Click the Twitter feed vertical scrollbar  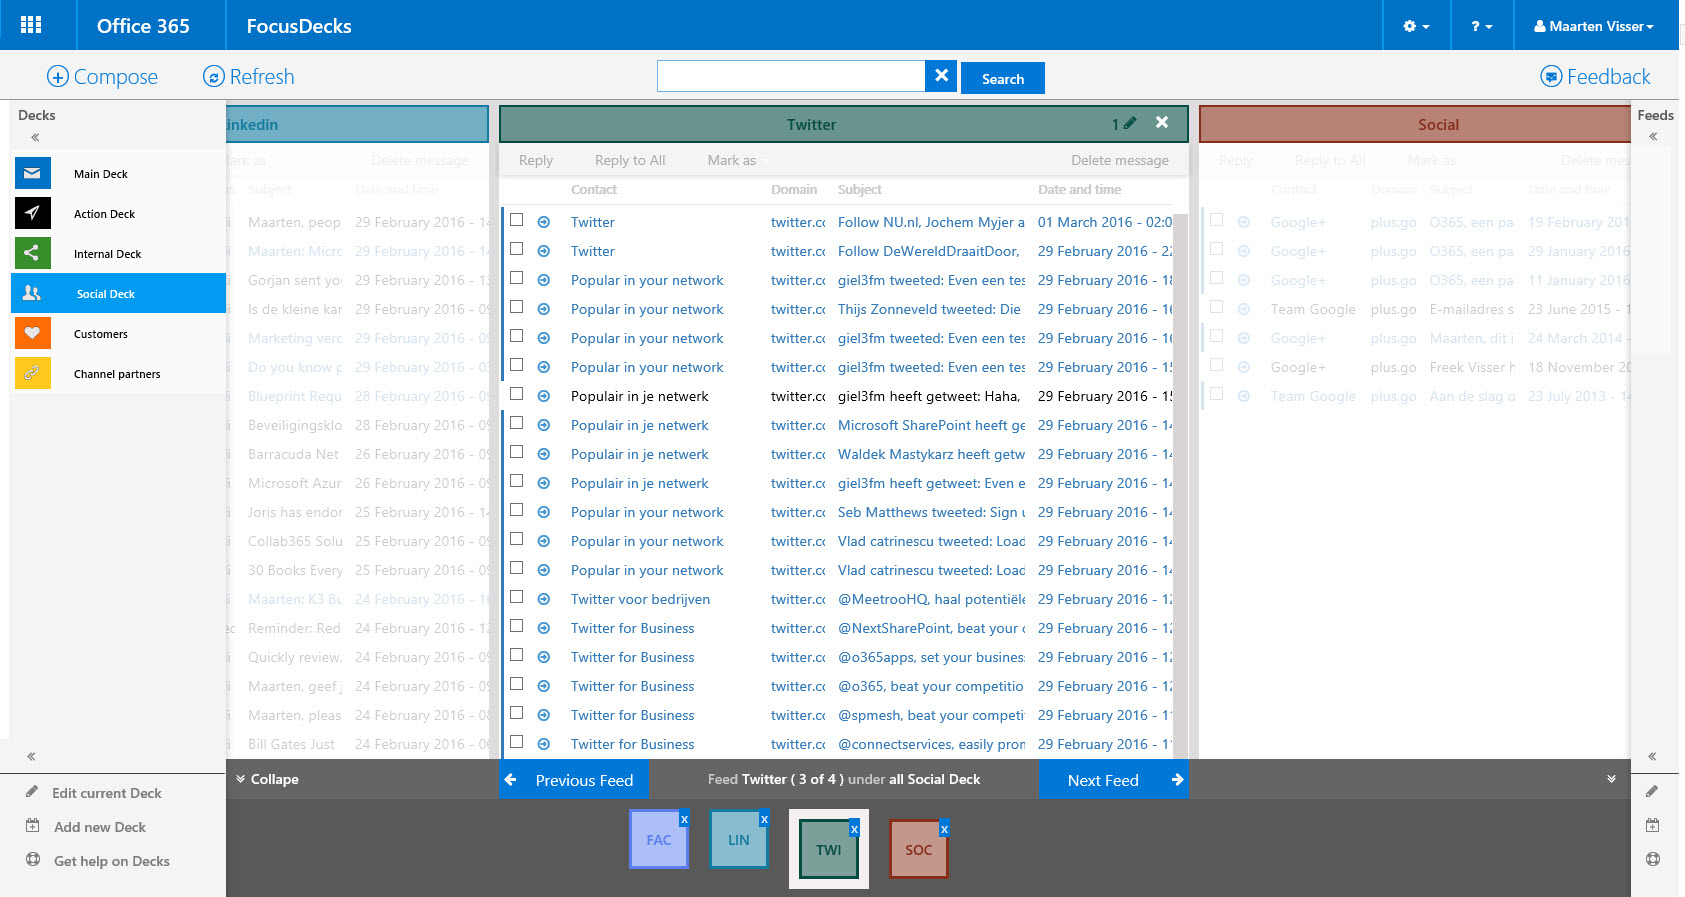pos(1180,485)
